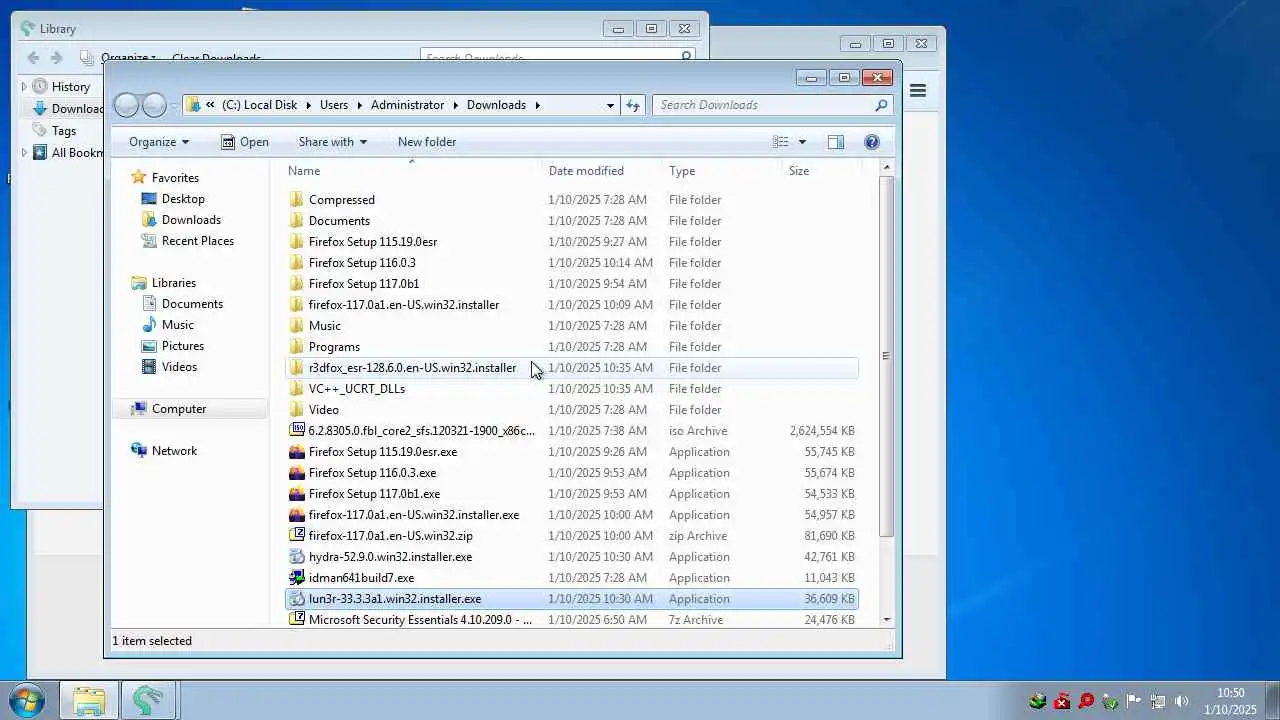Click Users in the address breadcrumb

[x=334, y=105]
